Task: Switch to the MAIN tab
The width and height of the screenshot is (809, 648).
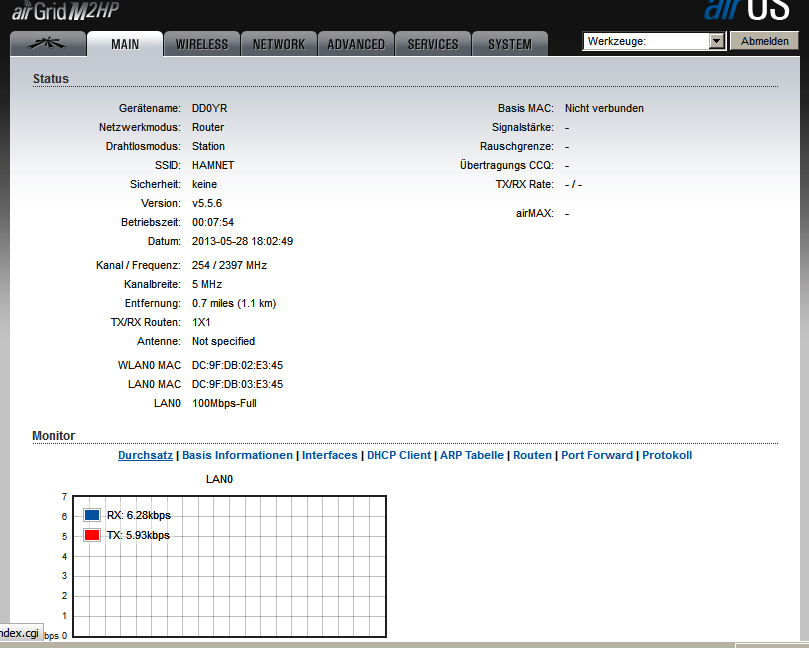Action: (125, 44)
